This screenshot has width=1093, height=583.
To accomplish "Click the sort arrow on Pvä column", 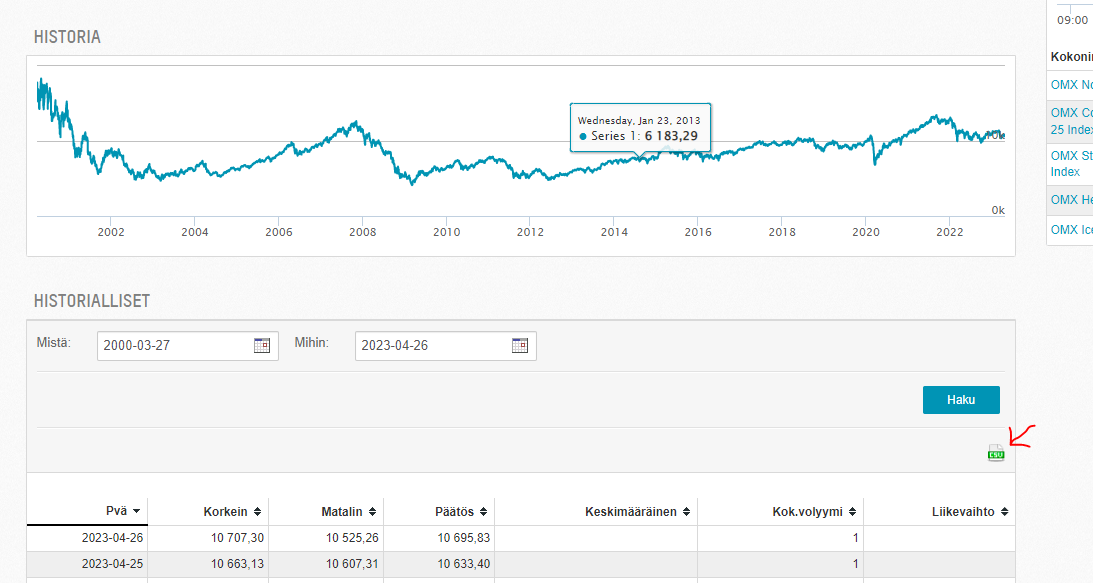I will click(136, 511).
